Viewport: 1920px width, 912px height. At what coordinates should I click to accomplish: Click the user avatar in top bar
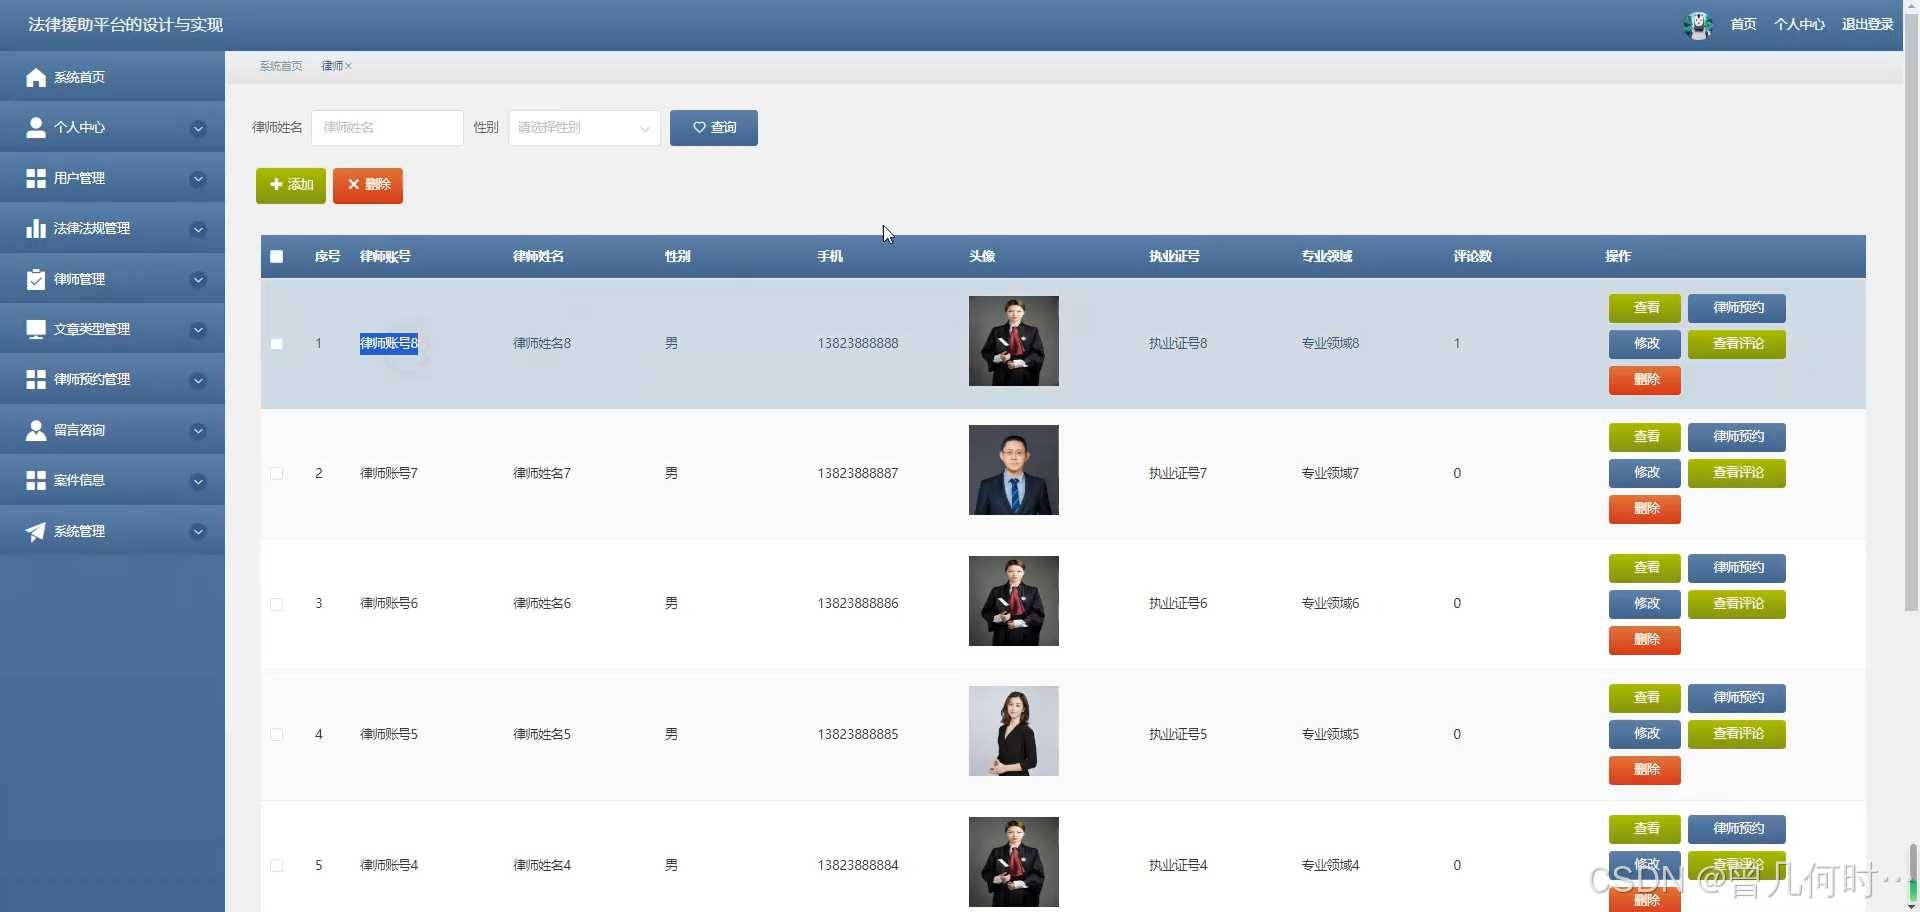pyautogui.click(x=1698, y=25)
